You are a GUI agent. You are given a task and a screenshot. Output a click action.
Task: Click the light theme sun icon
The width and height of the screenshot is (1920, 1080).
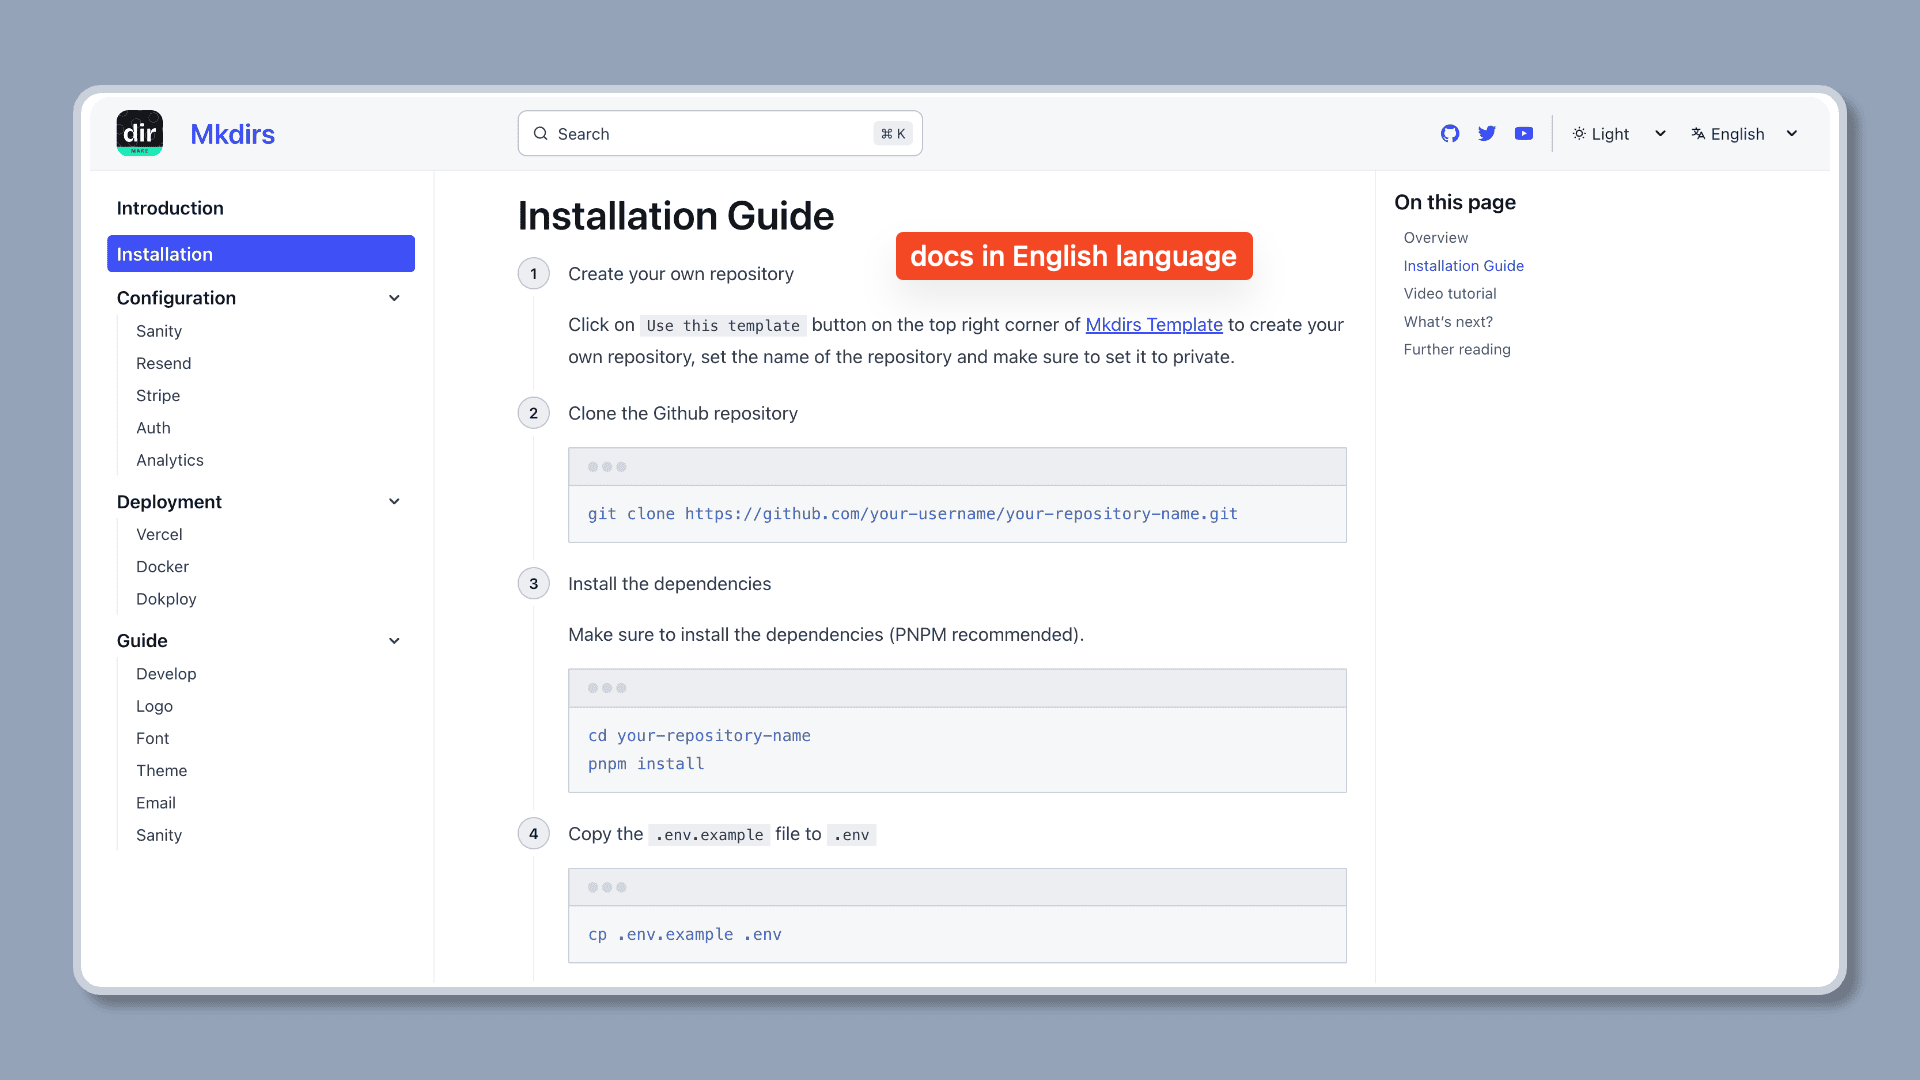click(1578, 133)
